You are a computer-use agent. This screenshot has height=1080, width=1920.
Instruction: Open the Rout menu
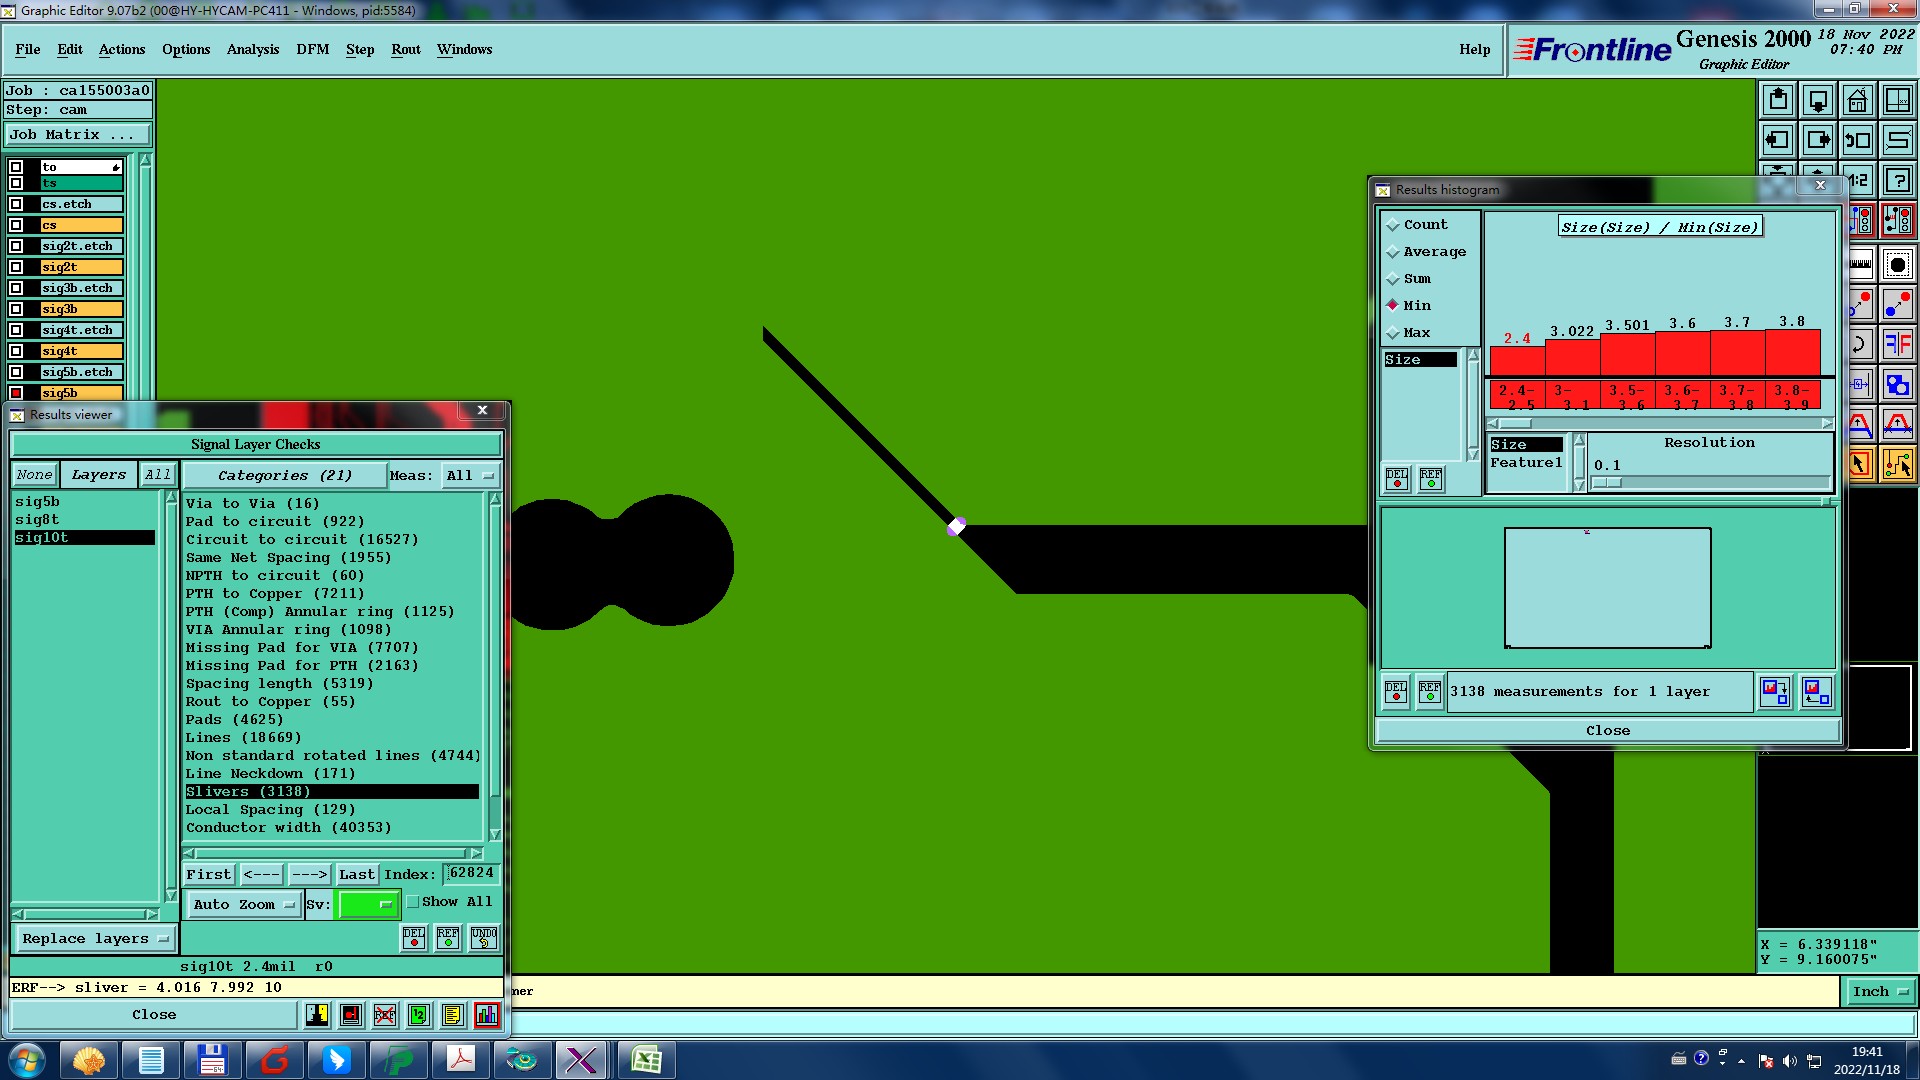coord(406,50)
